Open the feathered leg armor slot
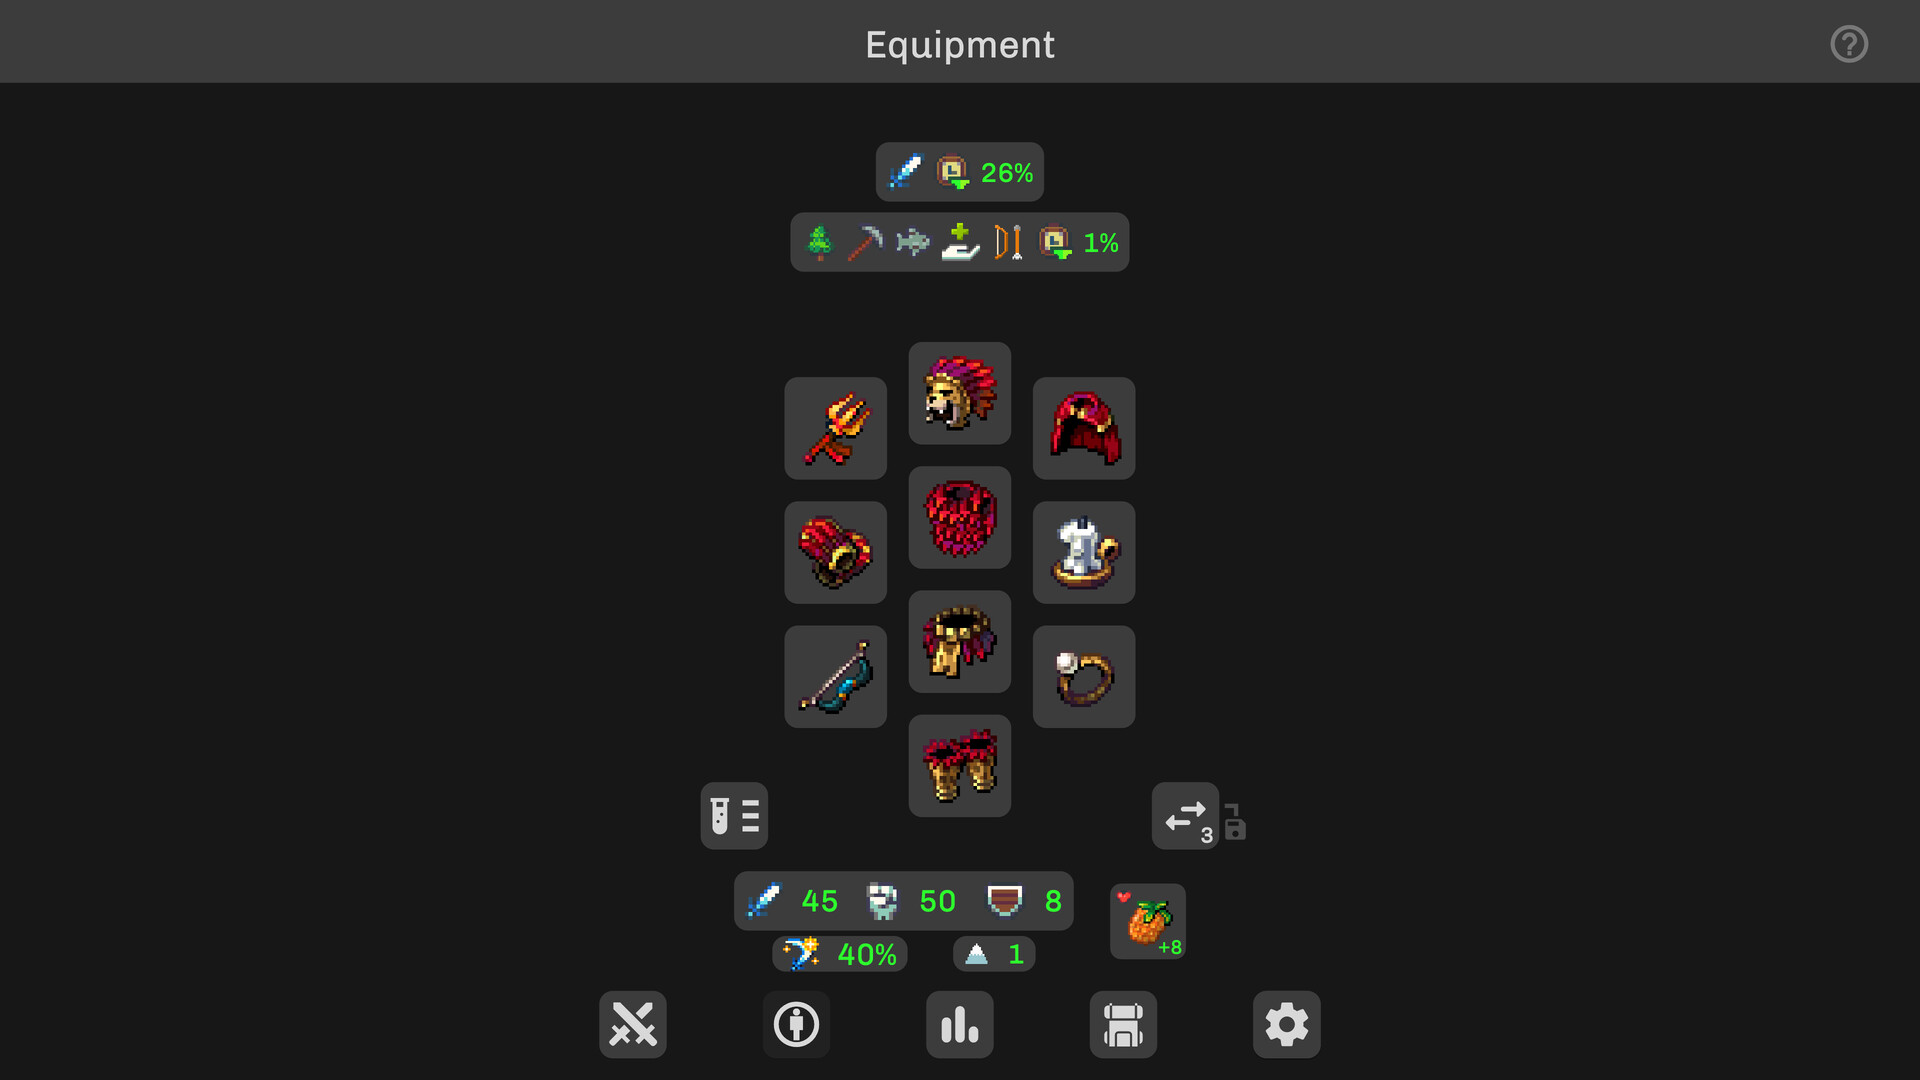Image resolution: width=1920 pixels, height=1080 pixels. pyautogui.click(x=959, y=641)
